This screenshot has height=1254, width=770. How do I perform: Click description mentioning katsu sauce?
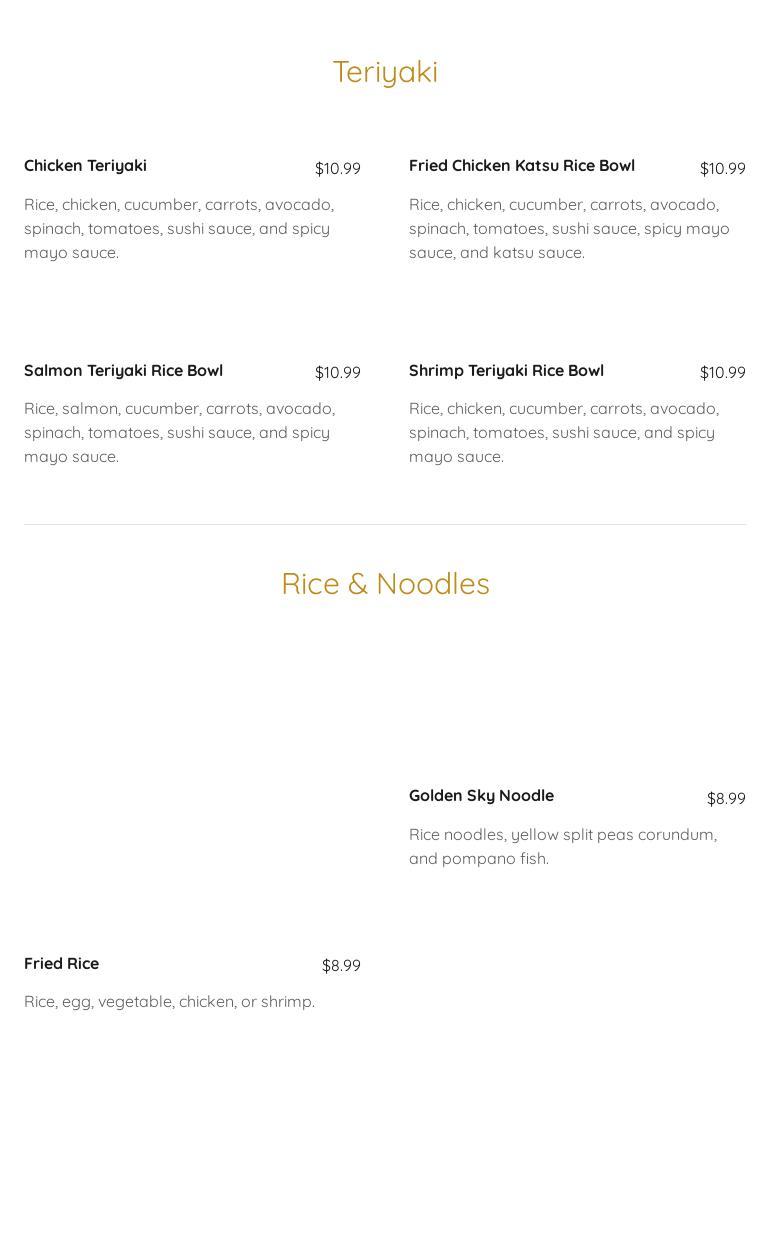click(569, 228)
